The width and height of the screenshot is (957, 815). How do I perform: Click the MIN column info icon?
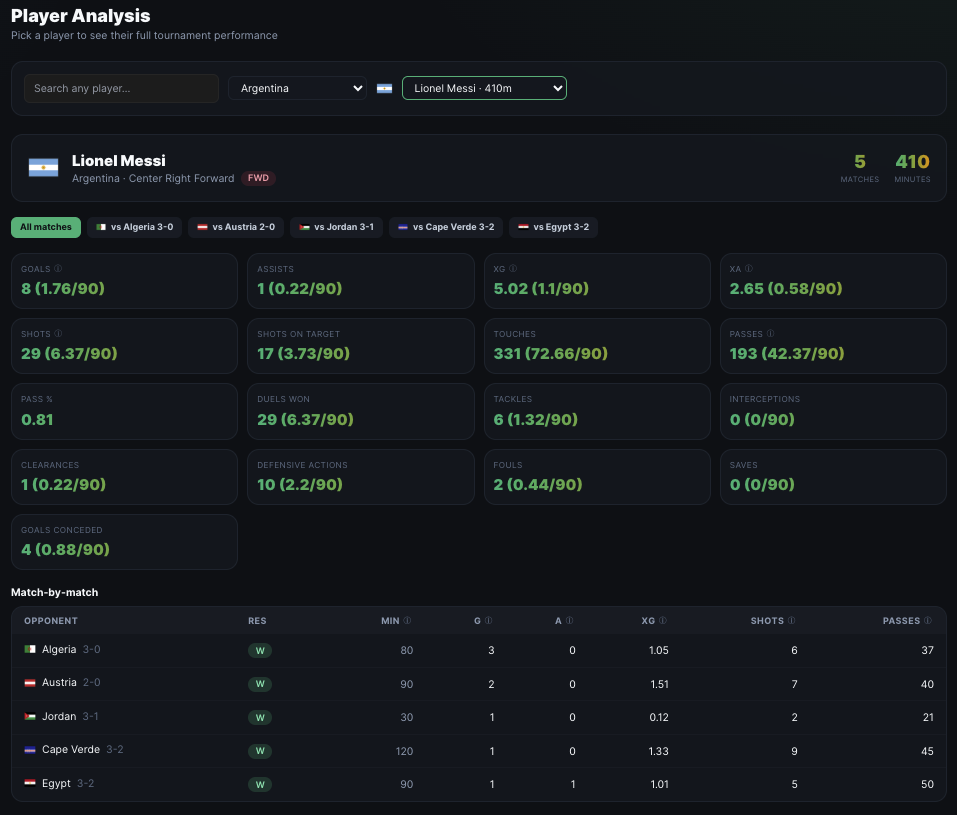coord(407,620)
